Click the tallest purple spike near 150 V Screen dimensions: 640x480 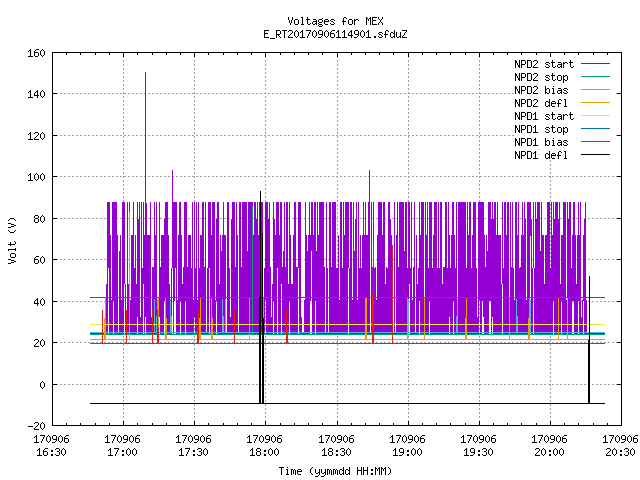pos(145,135)
